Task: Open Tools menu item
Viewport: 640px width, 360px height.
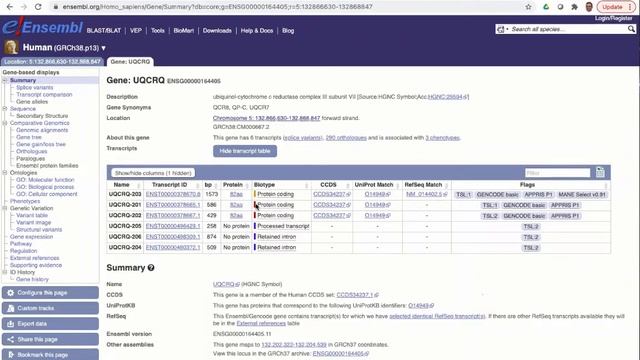Action: click(158, 31)
